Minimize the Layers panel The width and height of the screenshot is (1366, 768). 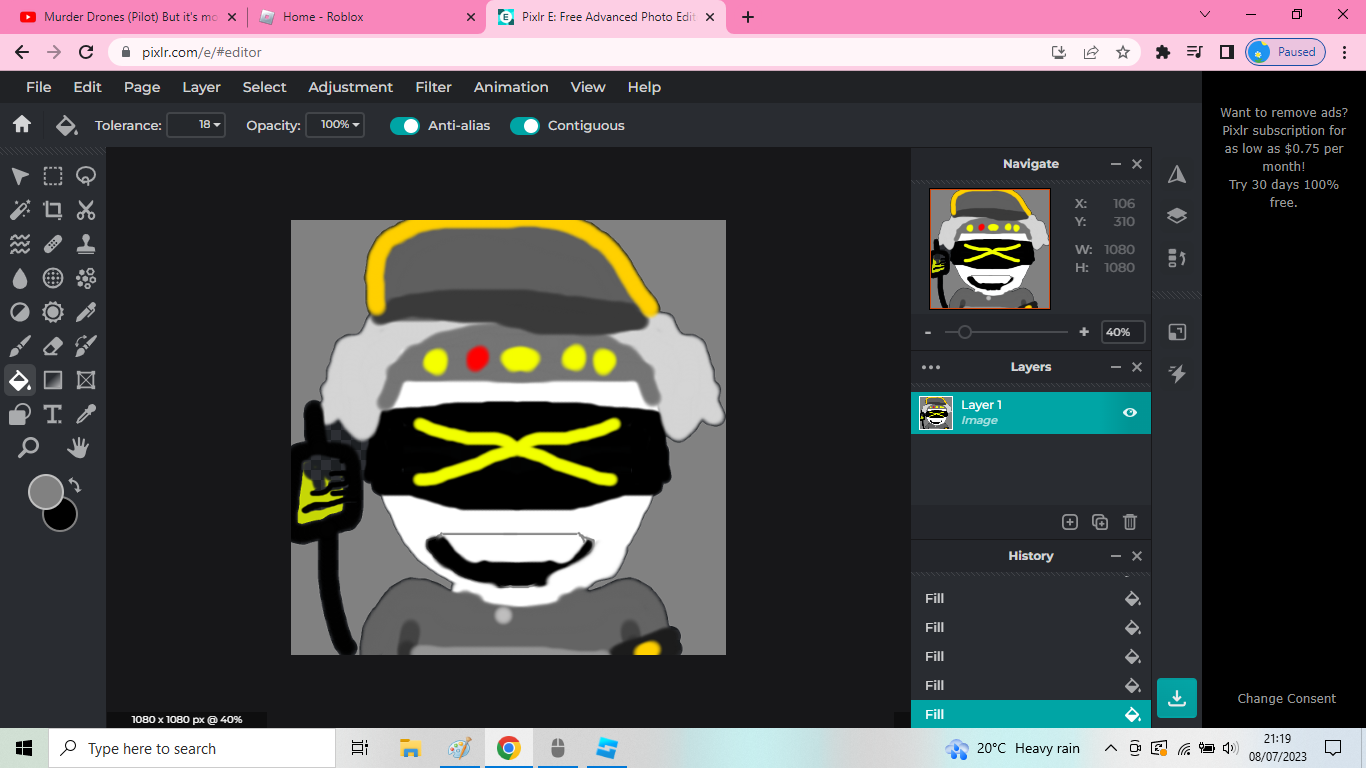(x=1116, y=367)
